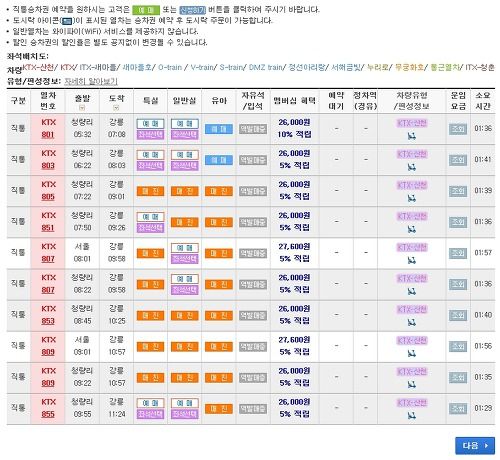Open train number link 855

click(x=48, y=414)
